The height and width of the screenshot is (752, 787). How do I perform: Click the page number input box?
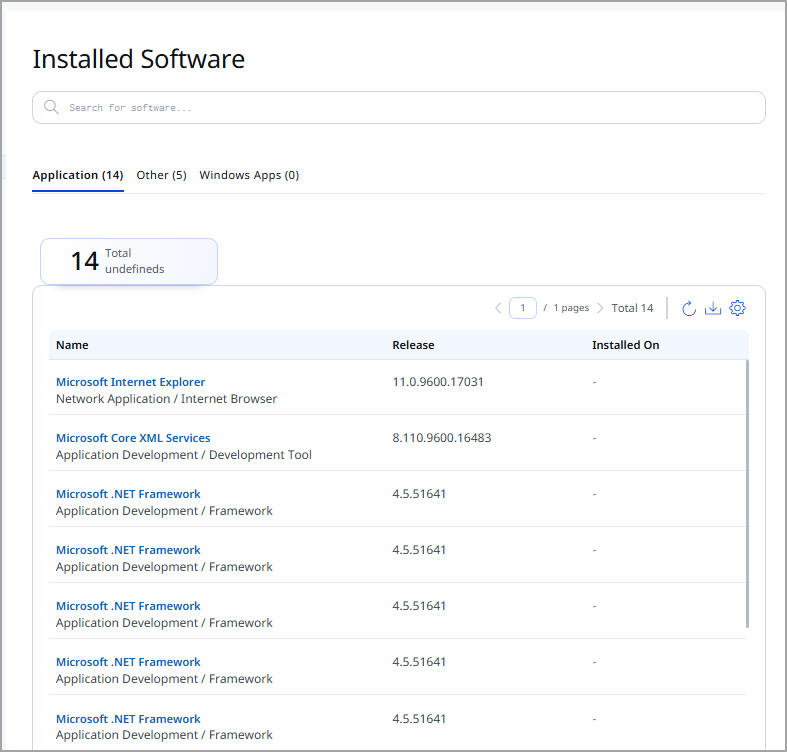point(522,308)
